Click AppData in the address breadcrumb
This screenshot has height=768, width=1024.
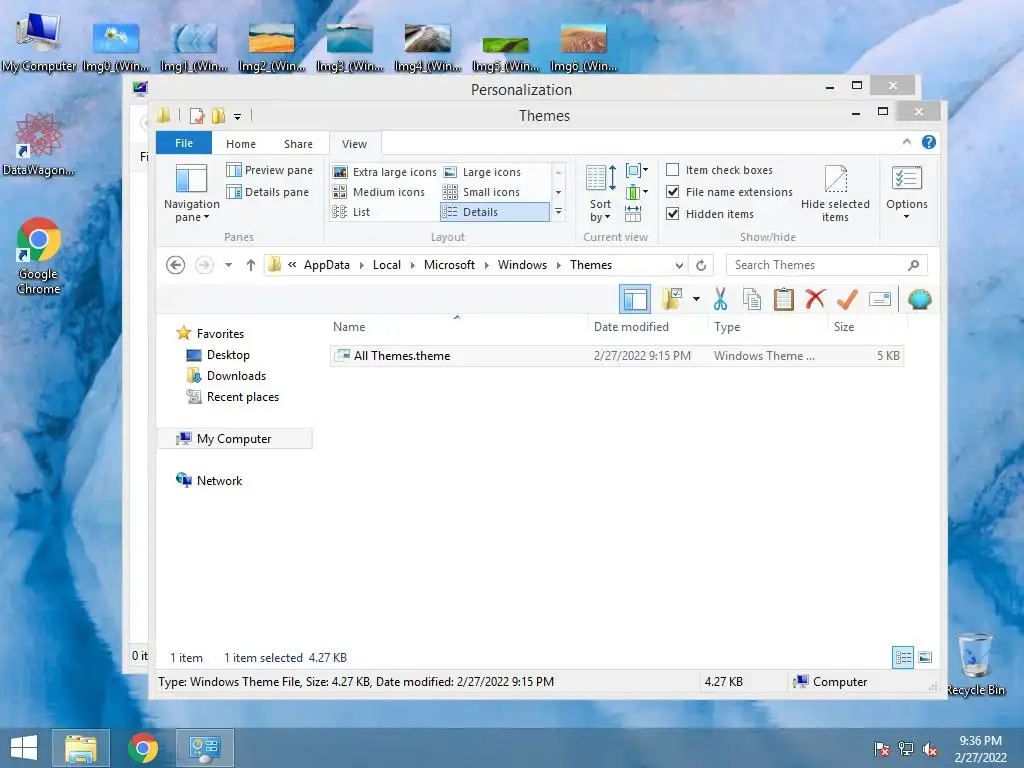click(x=327, y=264)
